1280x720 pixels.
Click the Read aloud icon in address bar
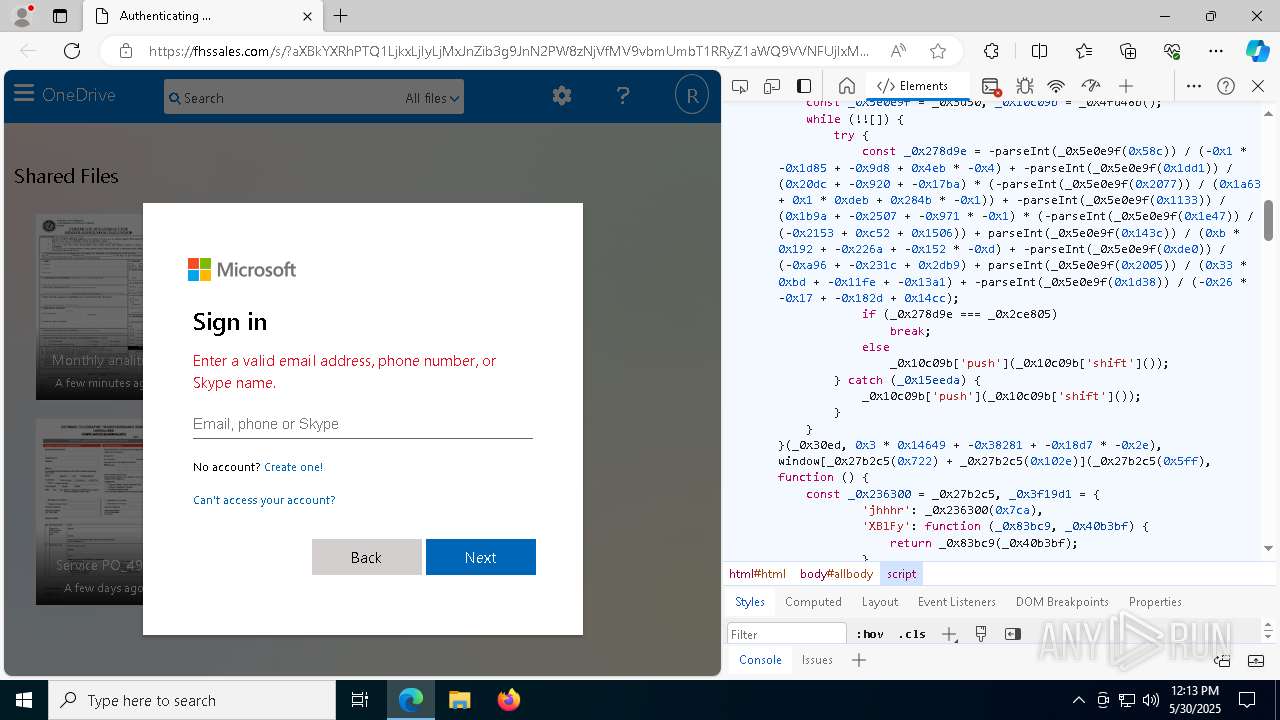[x=898, y=51]
